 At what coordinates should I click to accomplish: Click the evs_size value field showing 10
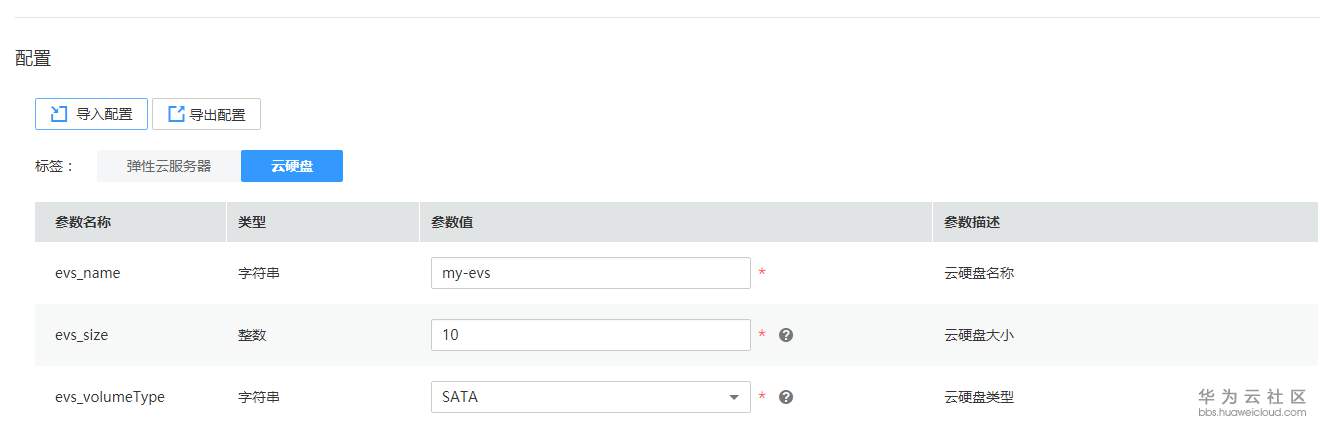click(x=590, y=335)
